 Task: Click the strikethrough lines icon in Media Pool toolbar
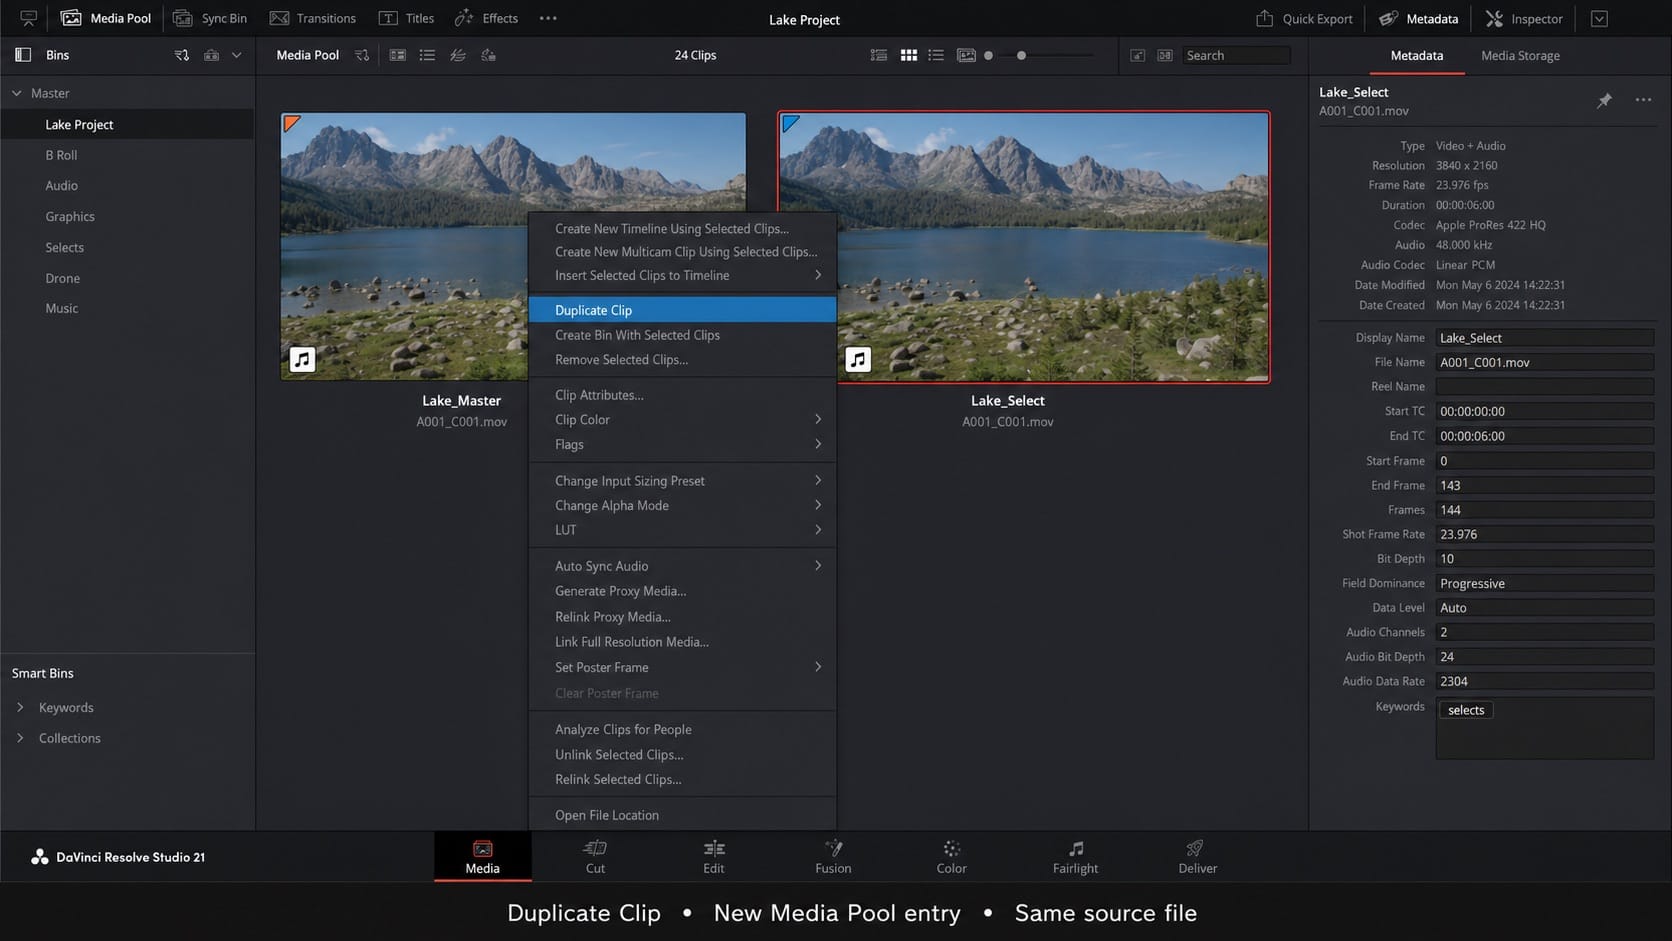click(x=458, y=55)
